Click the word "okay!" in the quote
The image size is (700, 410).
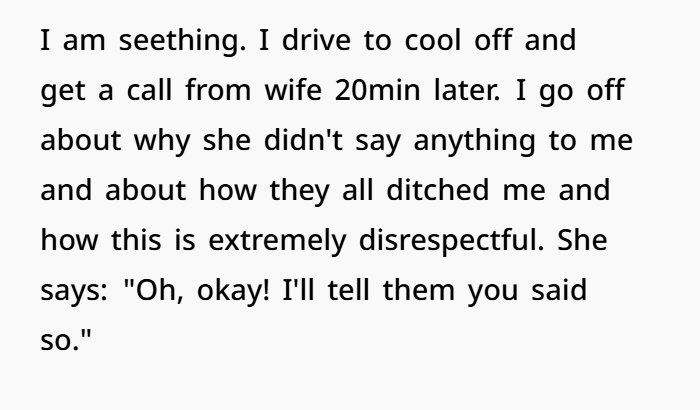233,291
